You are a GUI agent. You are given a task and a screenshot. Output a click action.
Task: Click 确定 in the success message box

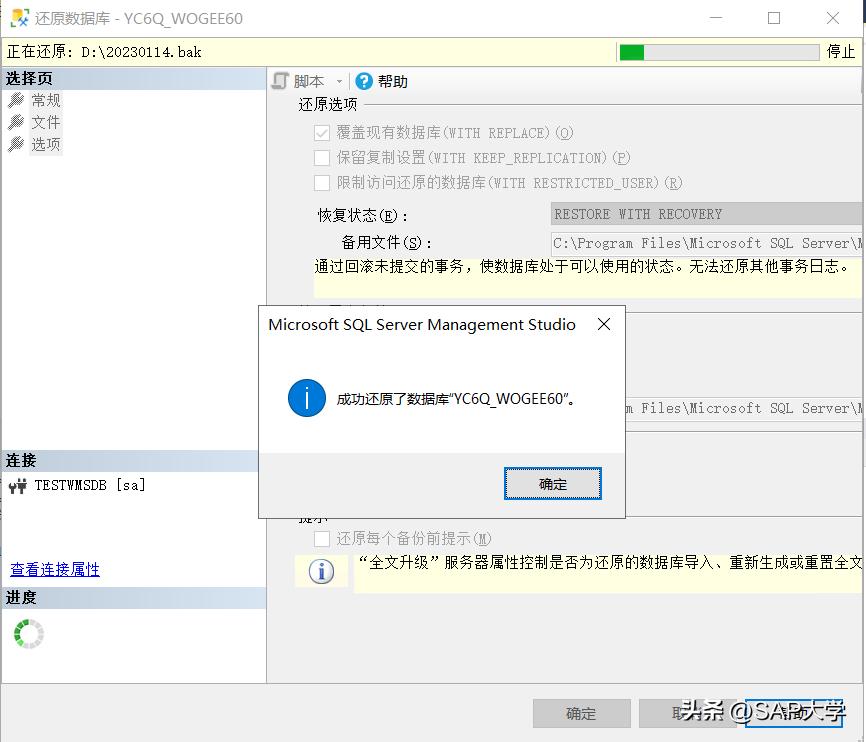(x=552, y=484)
